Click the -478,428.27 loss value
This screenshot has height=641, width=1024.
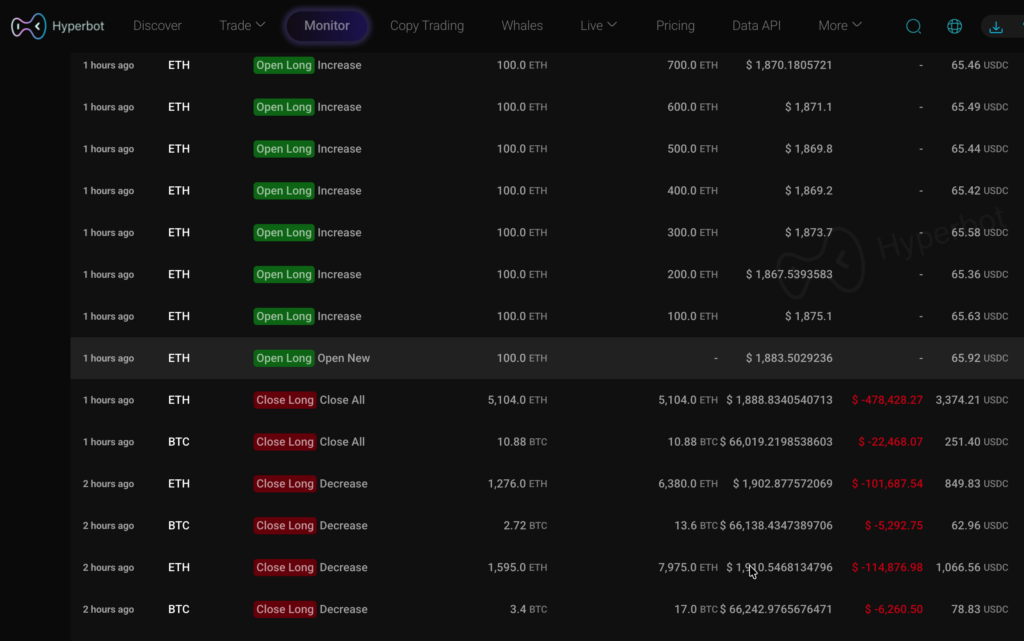[887, 400]
